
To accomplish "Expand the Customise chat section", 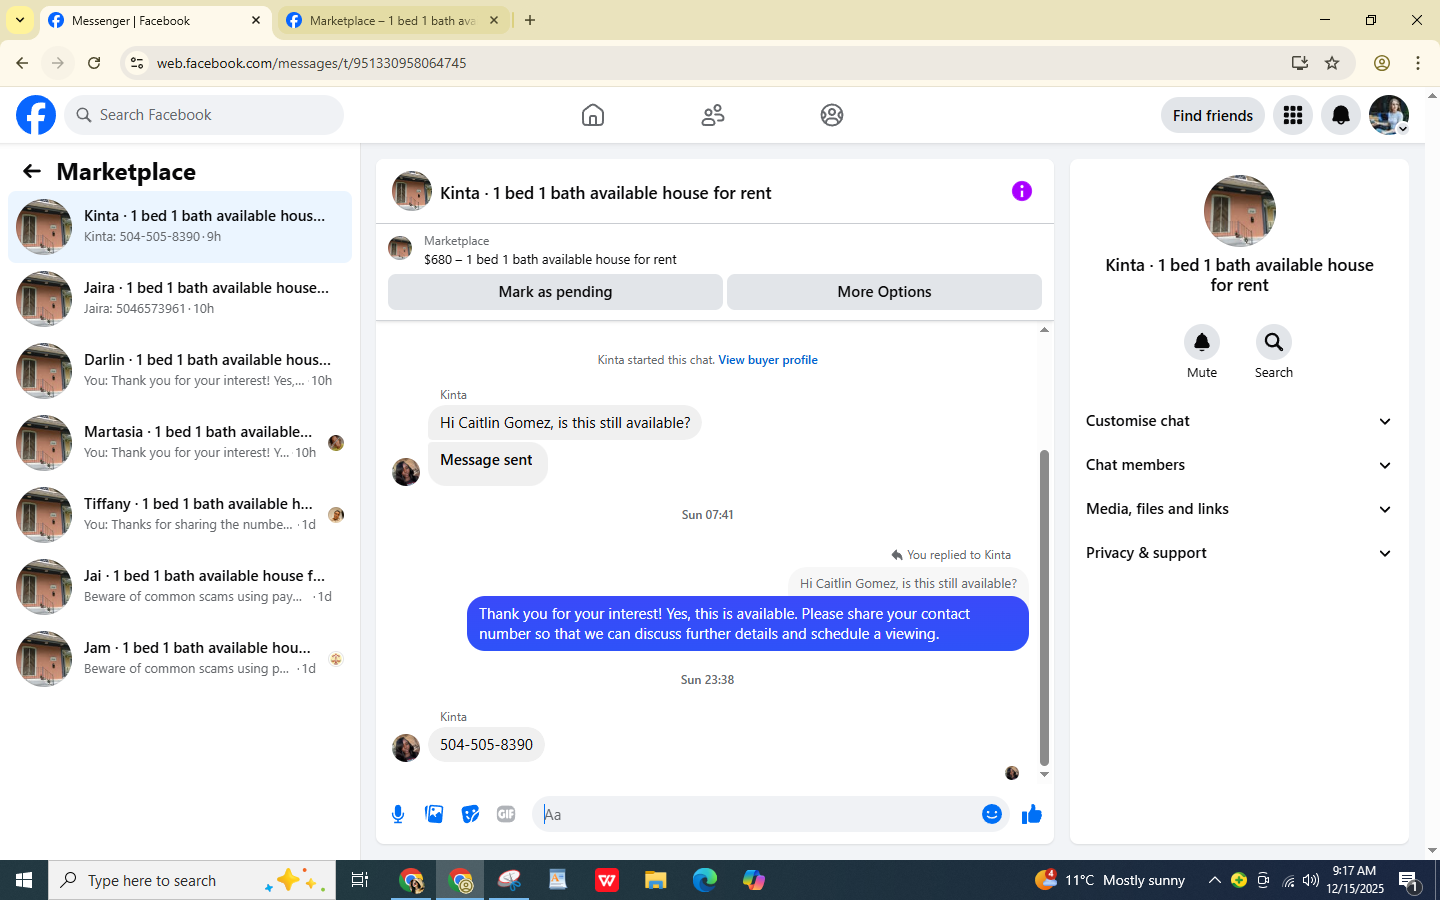I will click(1239, 421).
